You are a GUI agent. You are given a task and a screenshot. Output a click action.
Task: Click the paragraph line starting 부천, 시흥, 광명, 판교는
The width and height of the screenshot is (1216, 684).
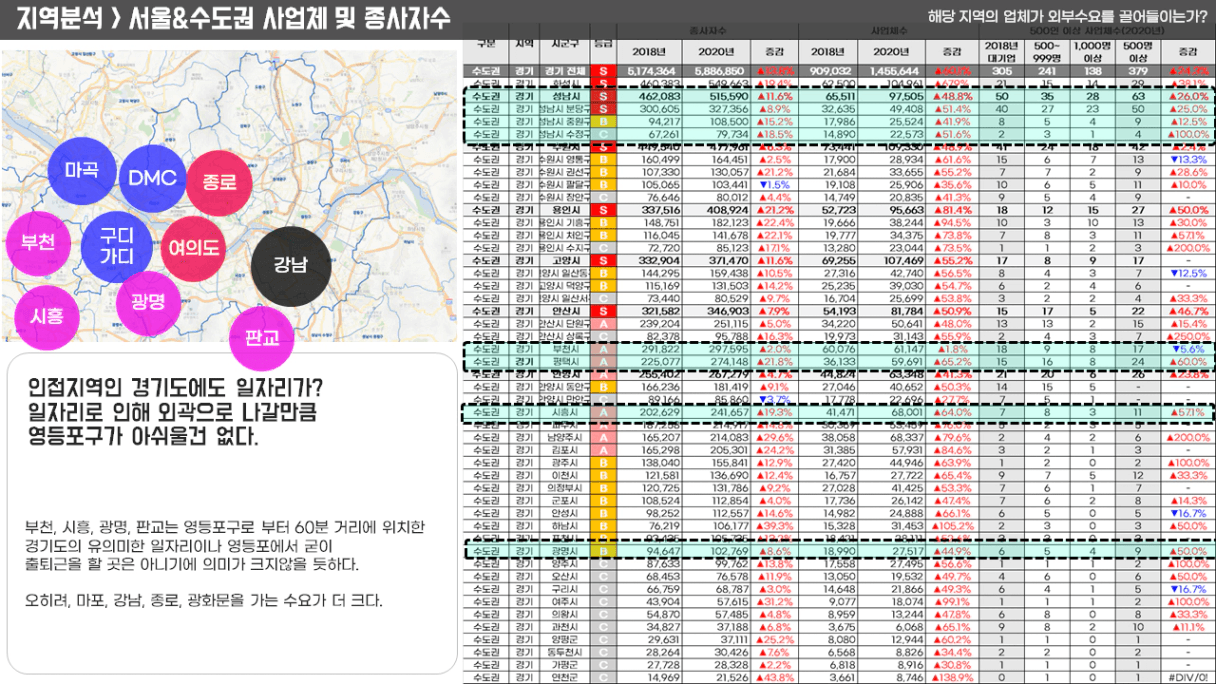coord(224,527)
